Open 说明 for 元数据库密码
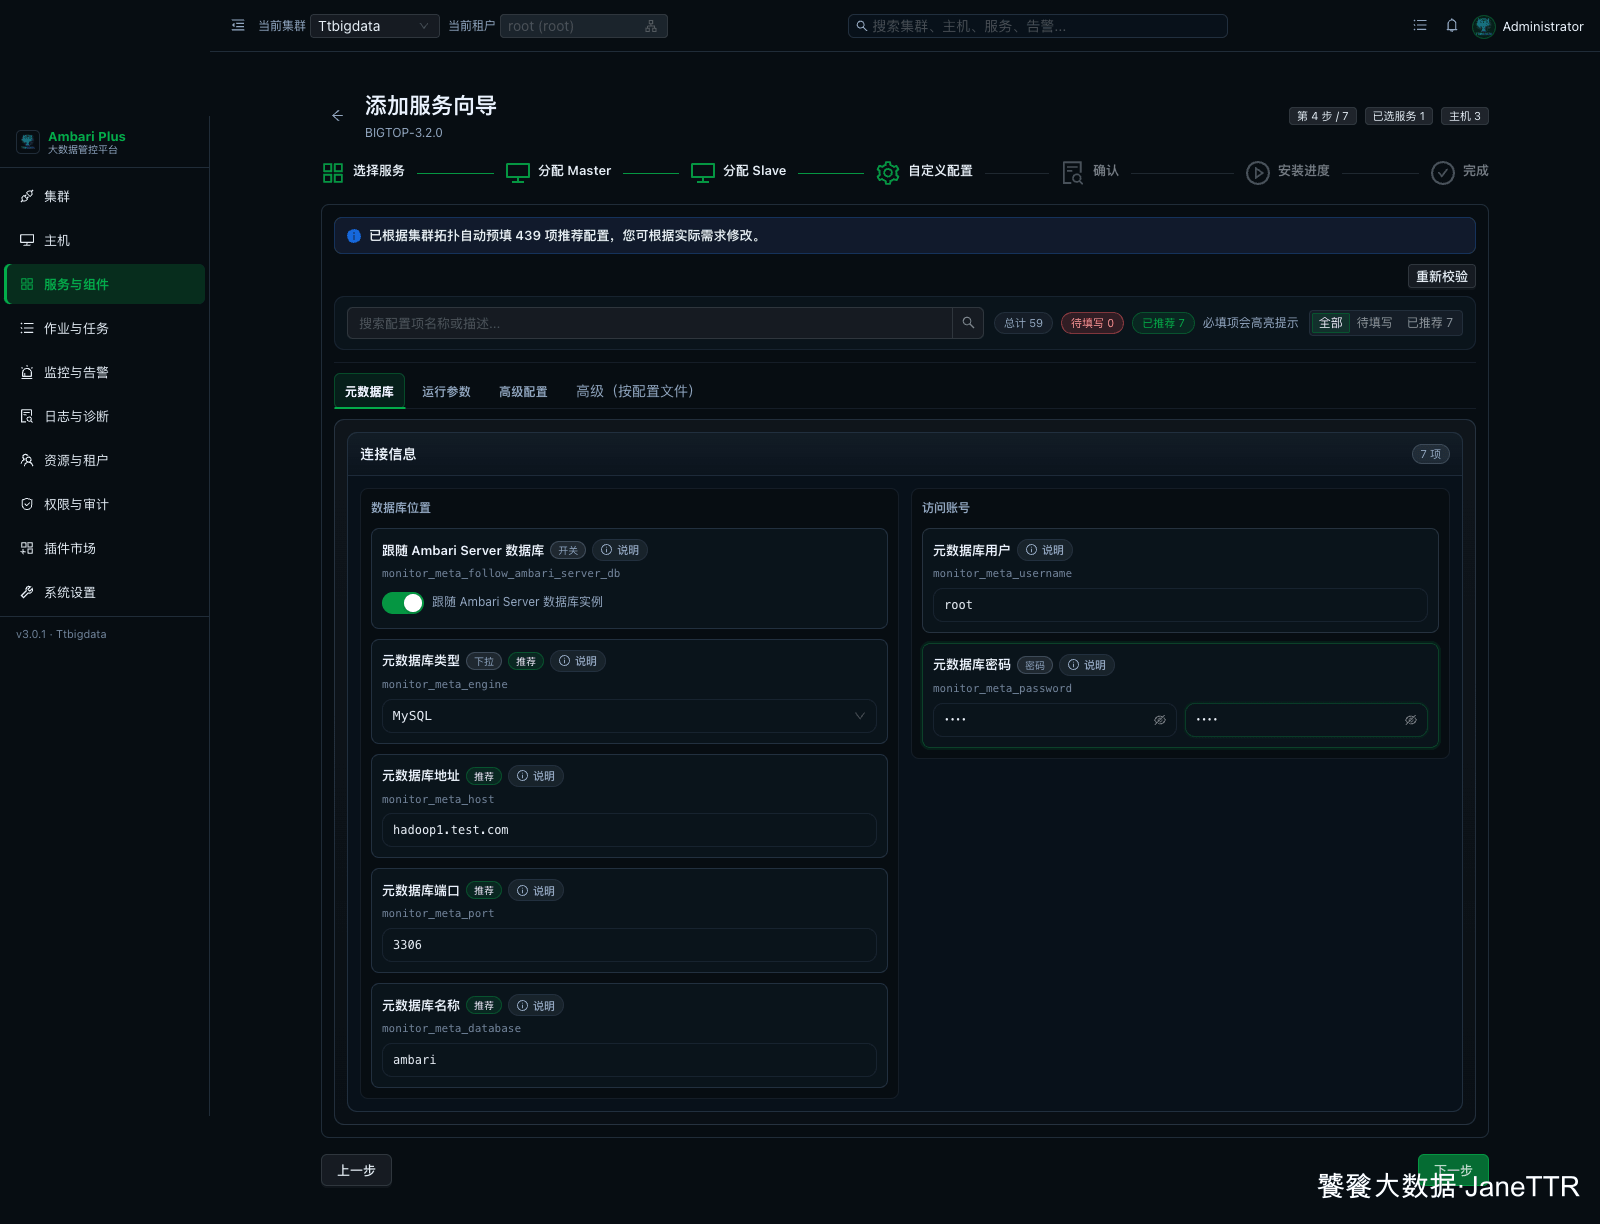 [1087, 665]
